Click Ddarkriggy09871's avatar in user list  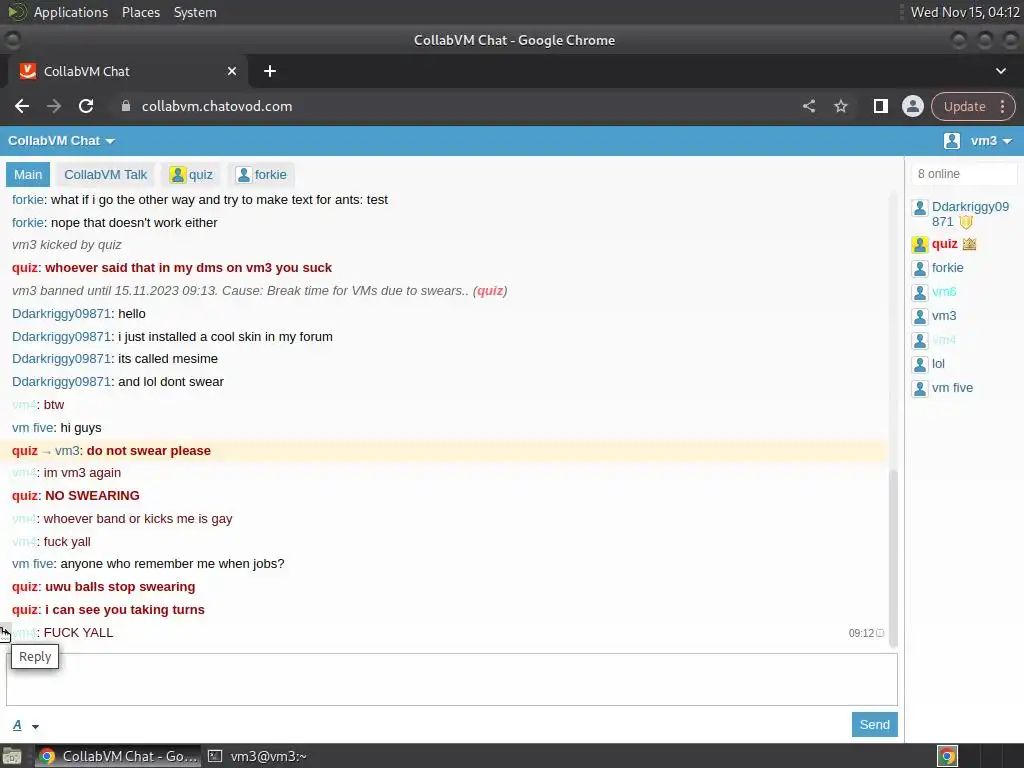click(920, 208)
